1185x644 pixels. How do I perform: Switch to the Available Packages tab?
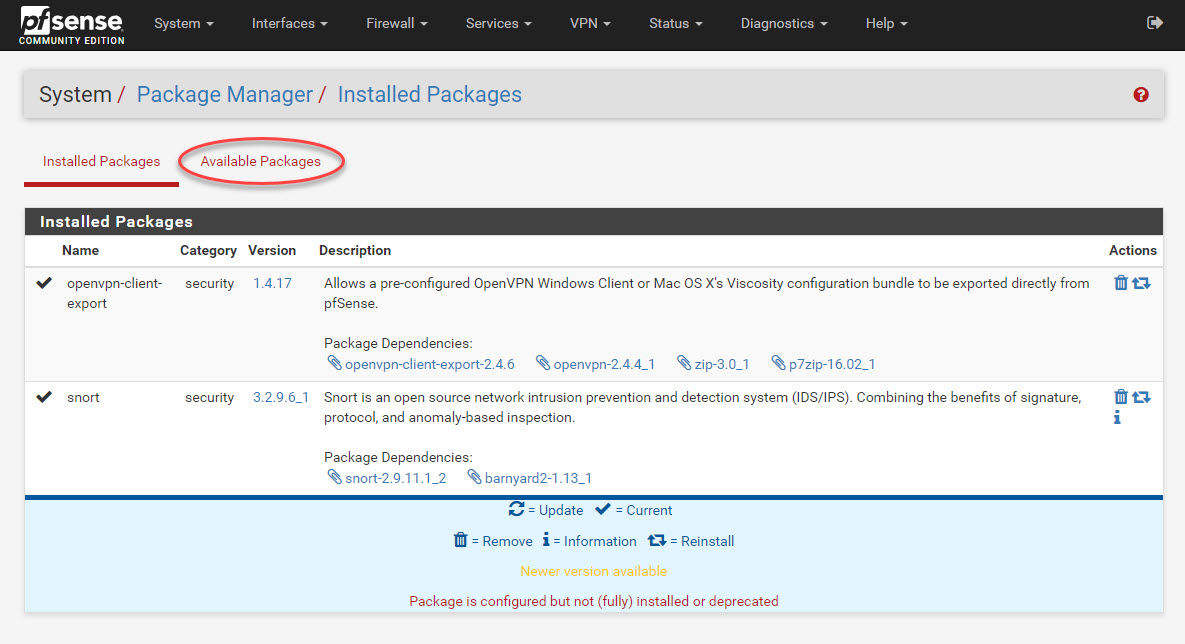(x=260, y=161)
